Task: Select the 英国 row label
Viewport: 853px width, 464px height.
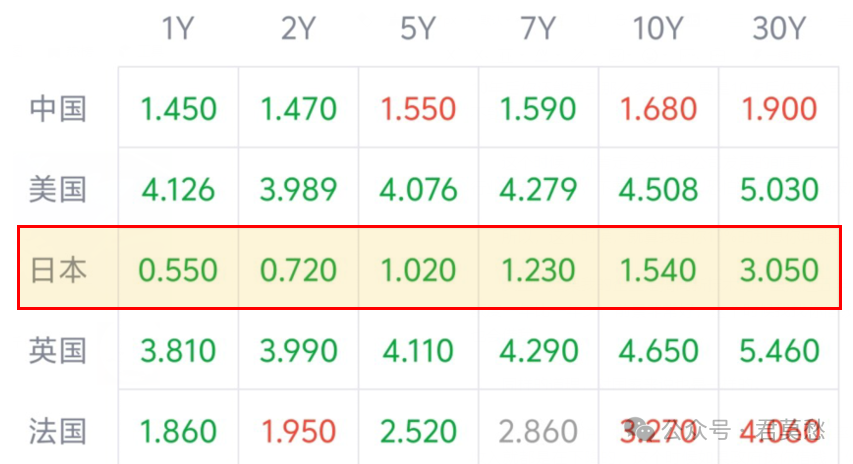Action: [58, 351]
